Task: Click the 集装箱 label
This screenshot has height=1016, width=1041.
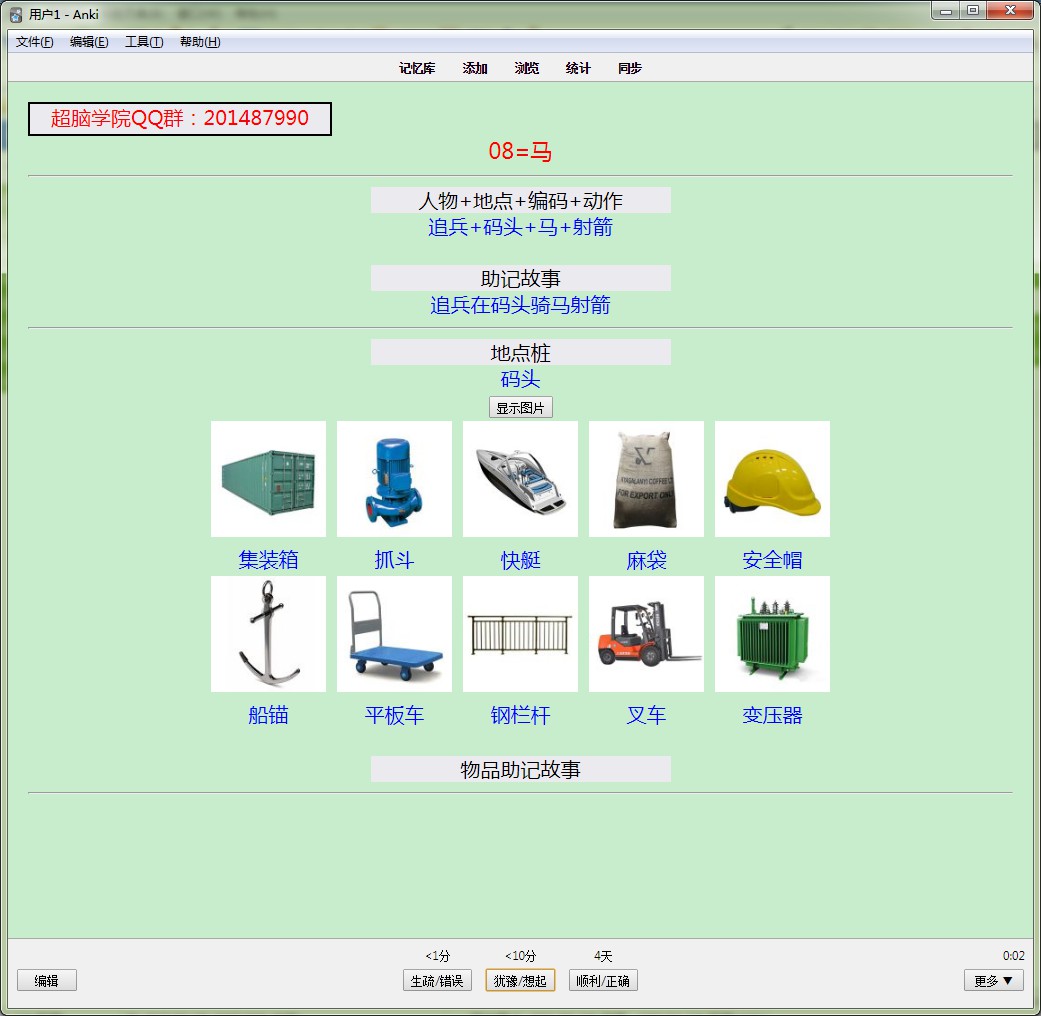Action: click(268, 560)
